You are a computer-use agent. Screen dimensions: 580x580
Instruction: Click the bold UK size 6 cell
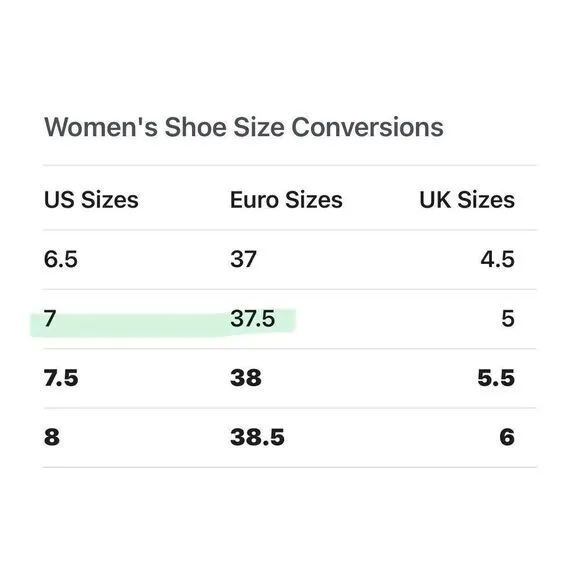[507, 437]
